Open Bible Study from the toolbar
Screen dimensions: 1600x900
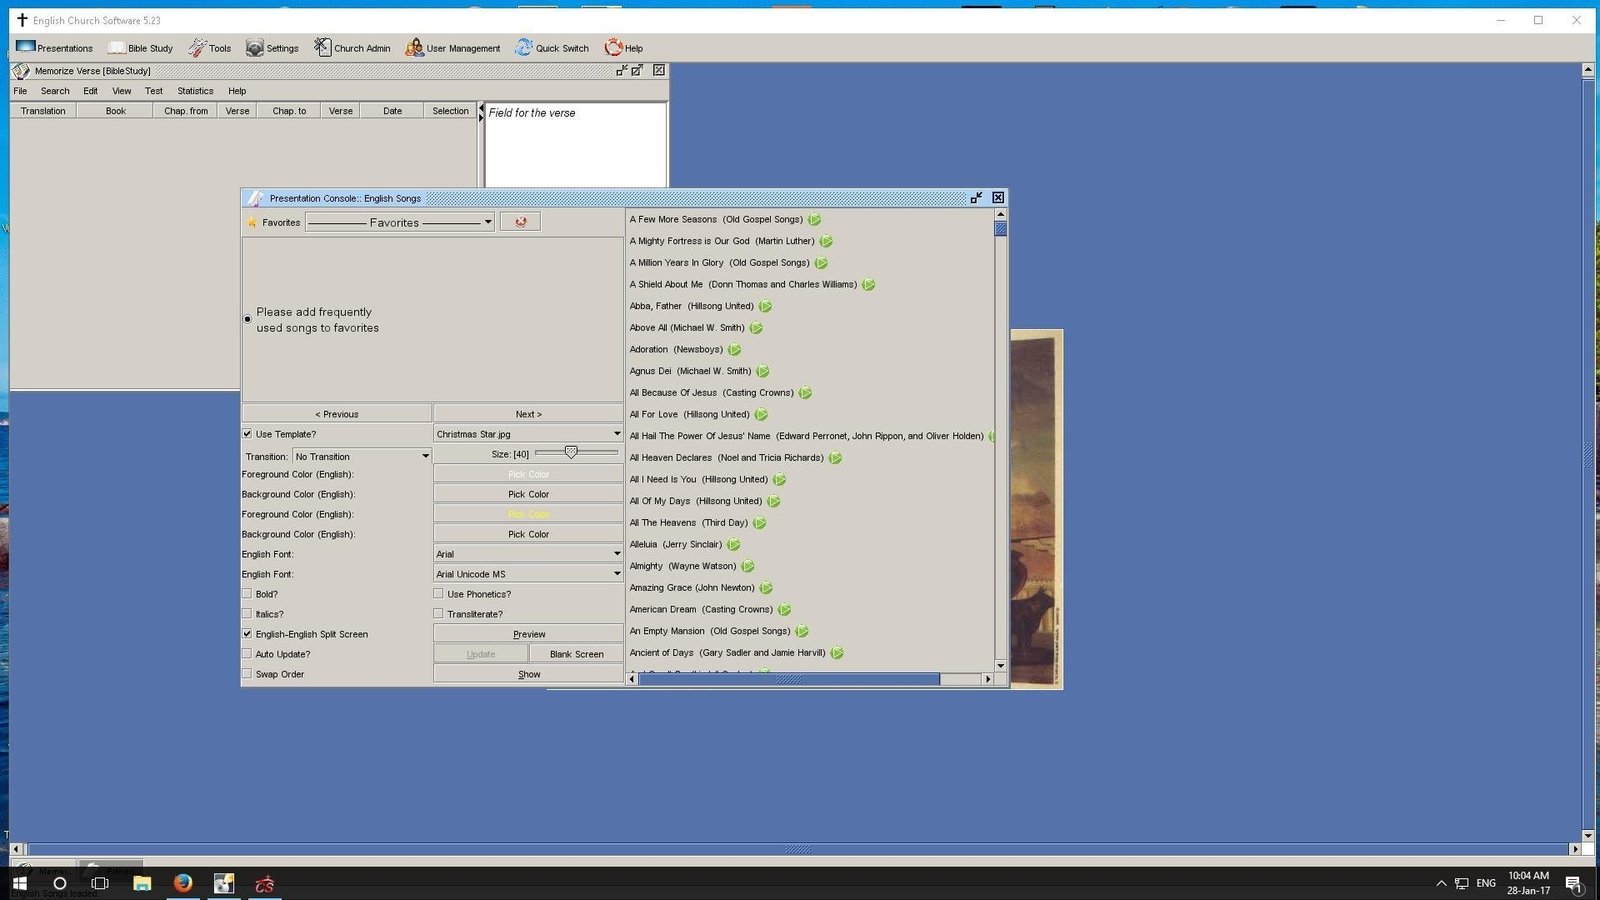(x=140, y=48)
